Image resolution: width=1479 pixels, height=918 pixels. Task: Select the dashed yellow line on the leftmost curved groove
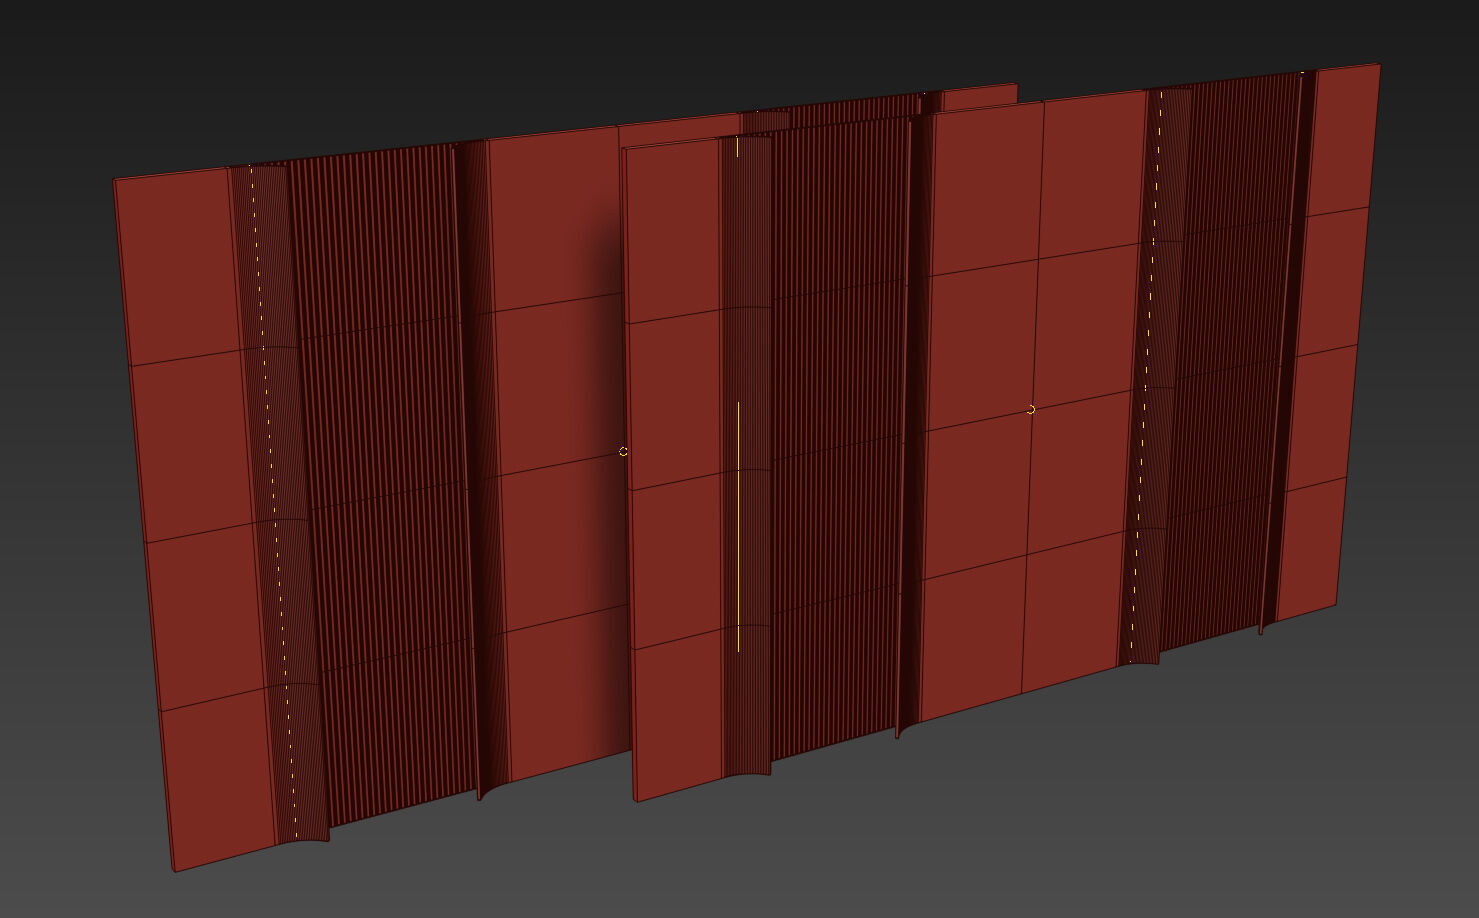[274, 500]
